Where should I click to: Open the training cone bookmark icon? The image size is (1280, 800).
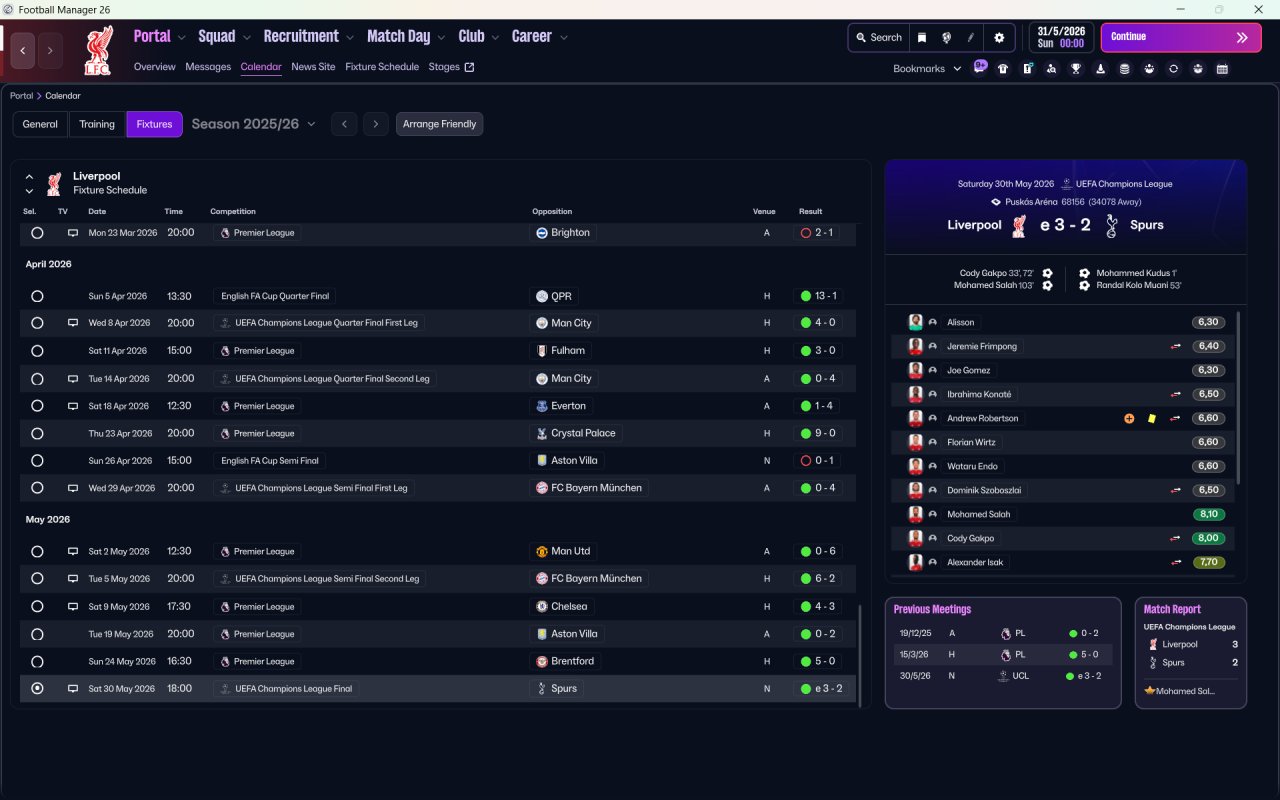[x=1100, y=69]
